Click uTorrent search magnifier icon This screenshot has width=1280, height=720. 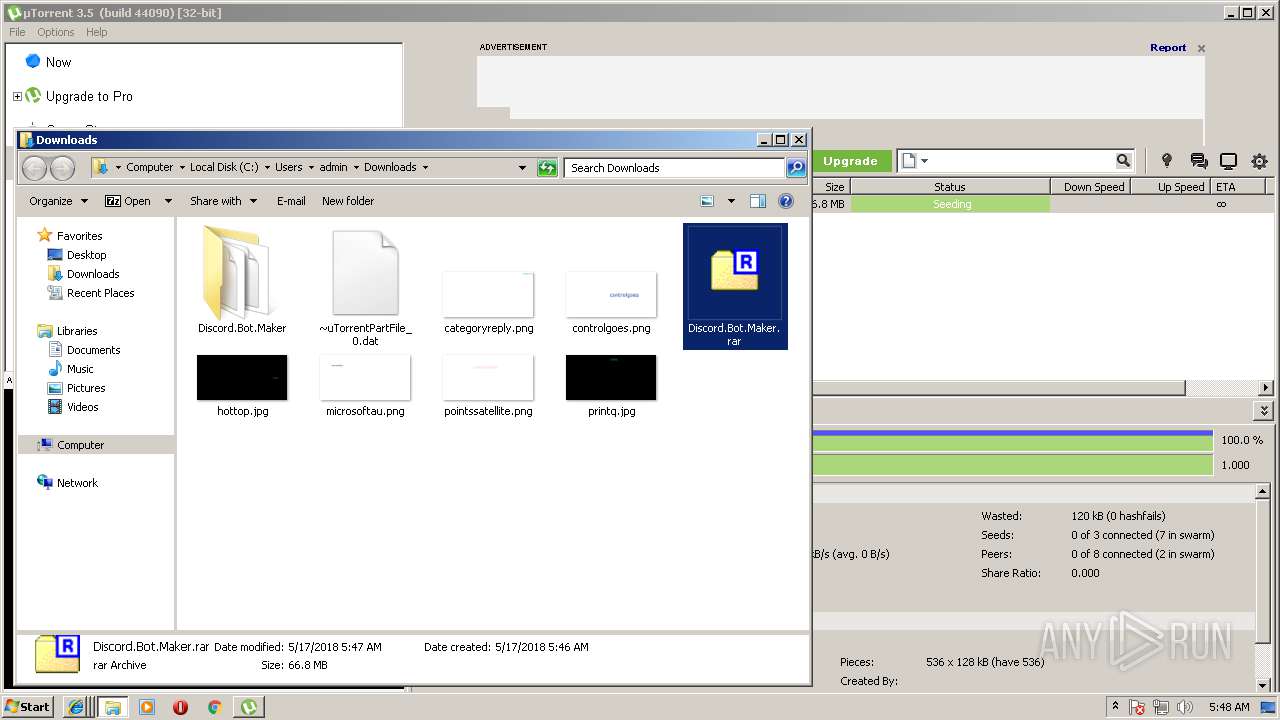(1123, 161)
